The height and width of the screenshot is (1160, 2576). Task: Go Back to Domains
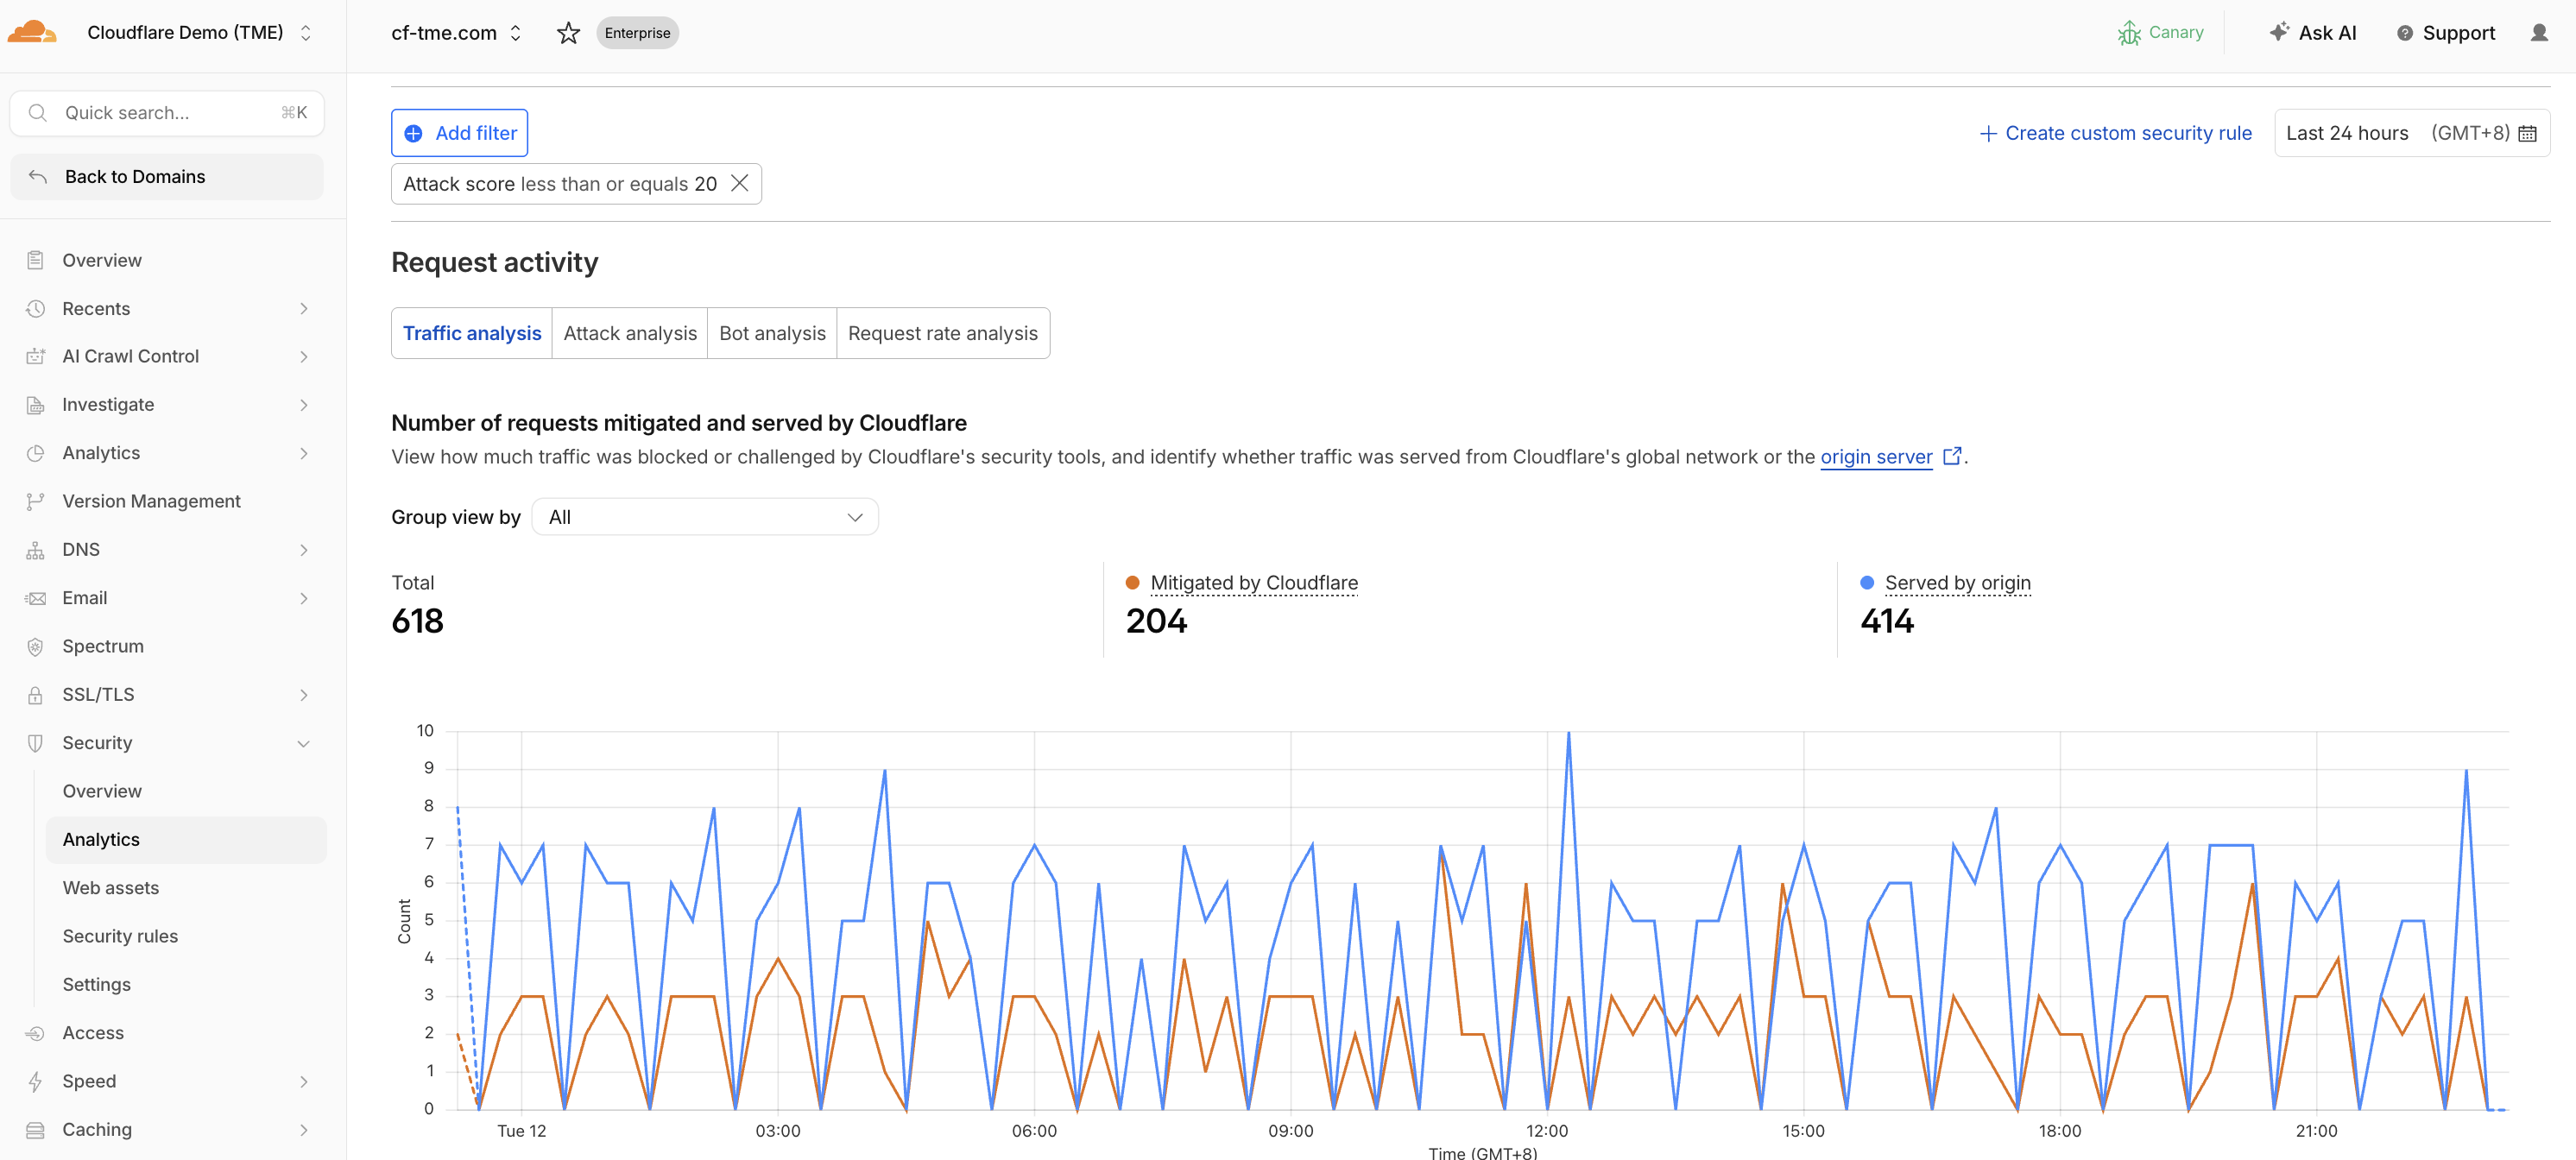coord(167,177)
